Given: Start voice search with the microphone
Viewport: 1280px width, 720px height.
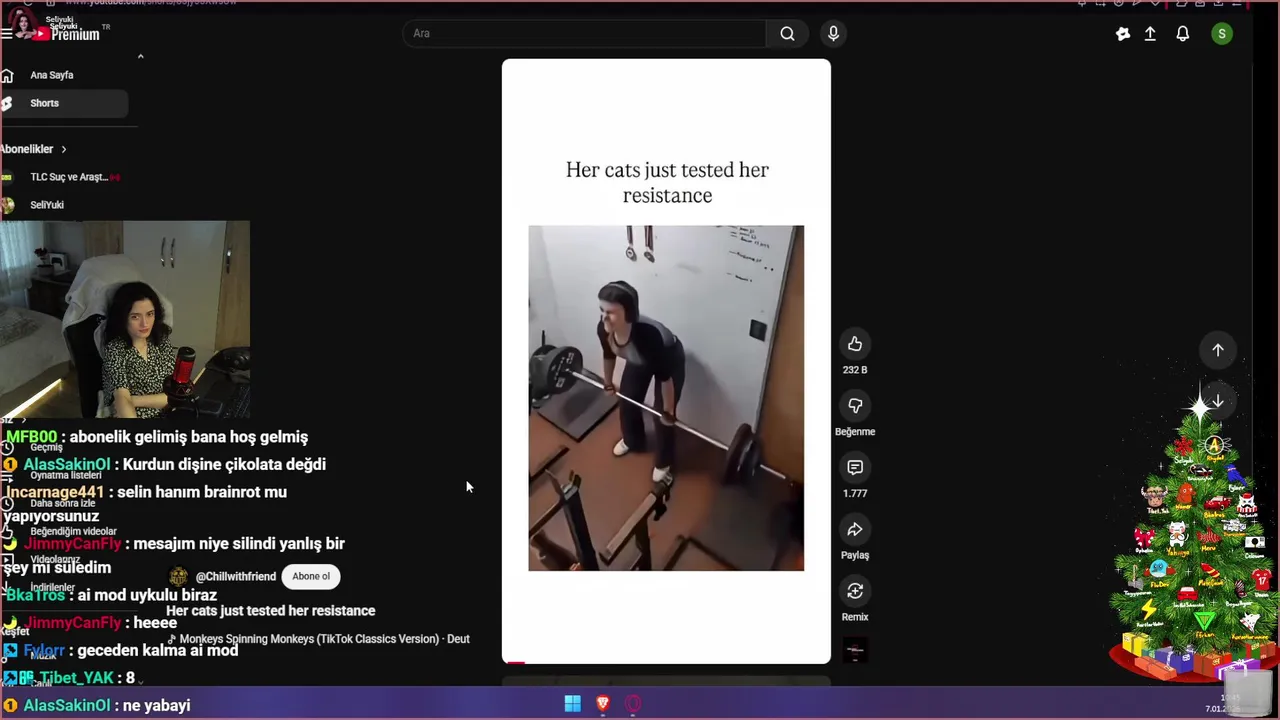Looking at the screenshot, I should [x=833, y=34].
